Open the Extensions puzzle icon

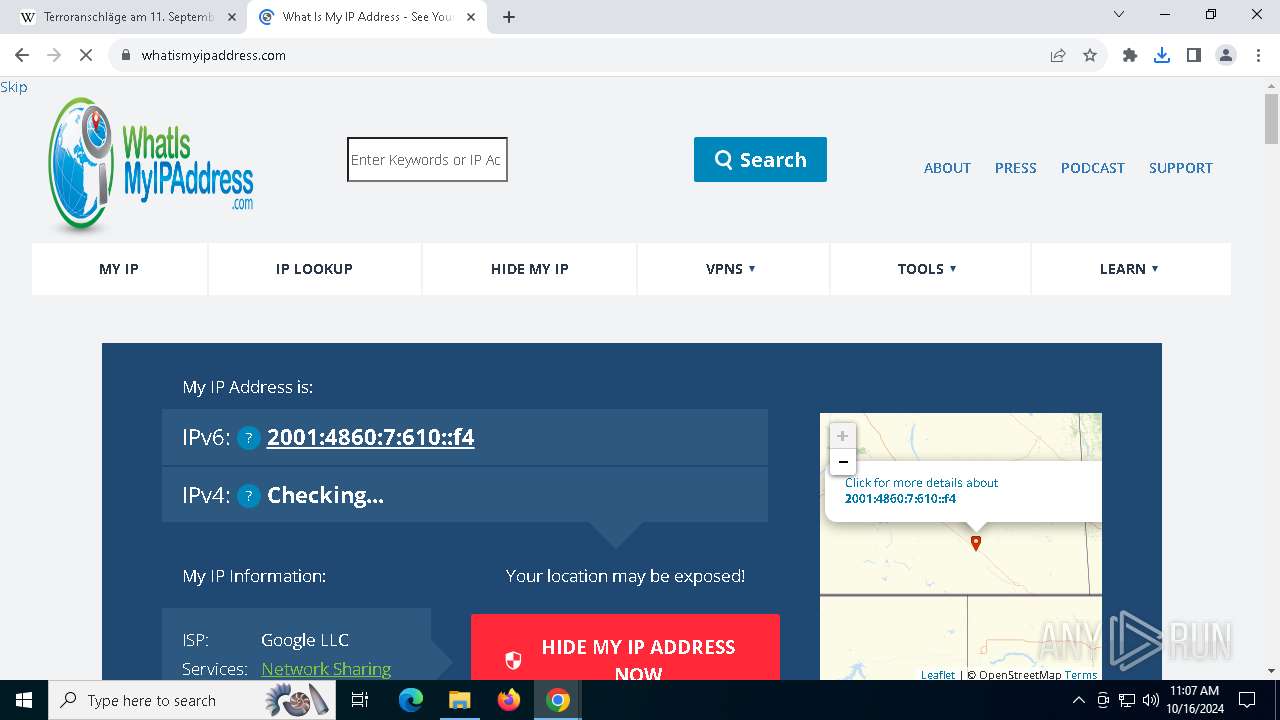click(x=1130, y=55)
